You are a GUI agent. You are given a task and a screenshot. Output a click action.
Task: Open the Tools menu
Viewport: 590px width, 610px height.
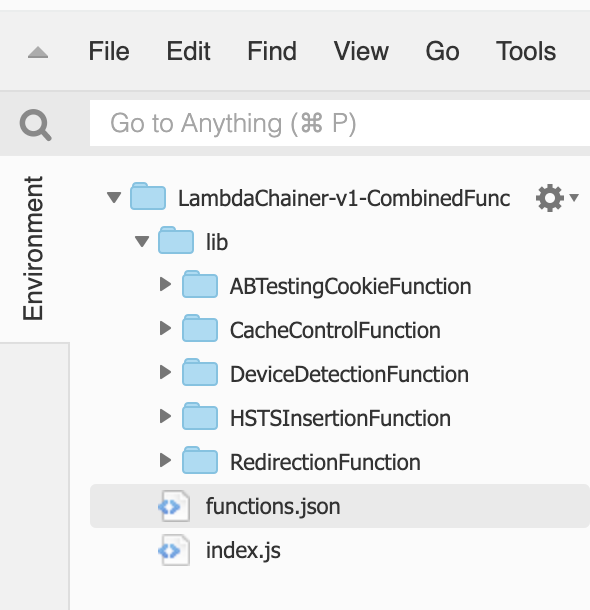[526, 51]
